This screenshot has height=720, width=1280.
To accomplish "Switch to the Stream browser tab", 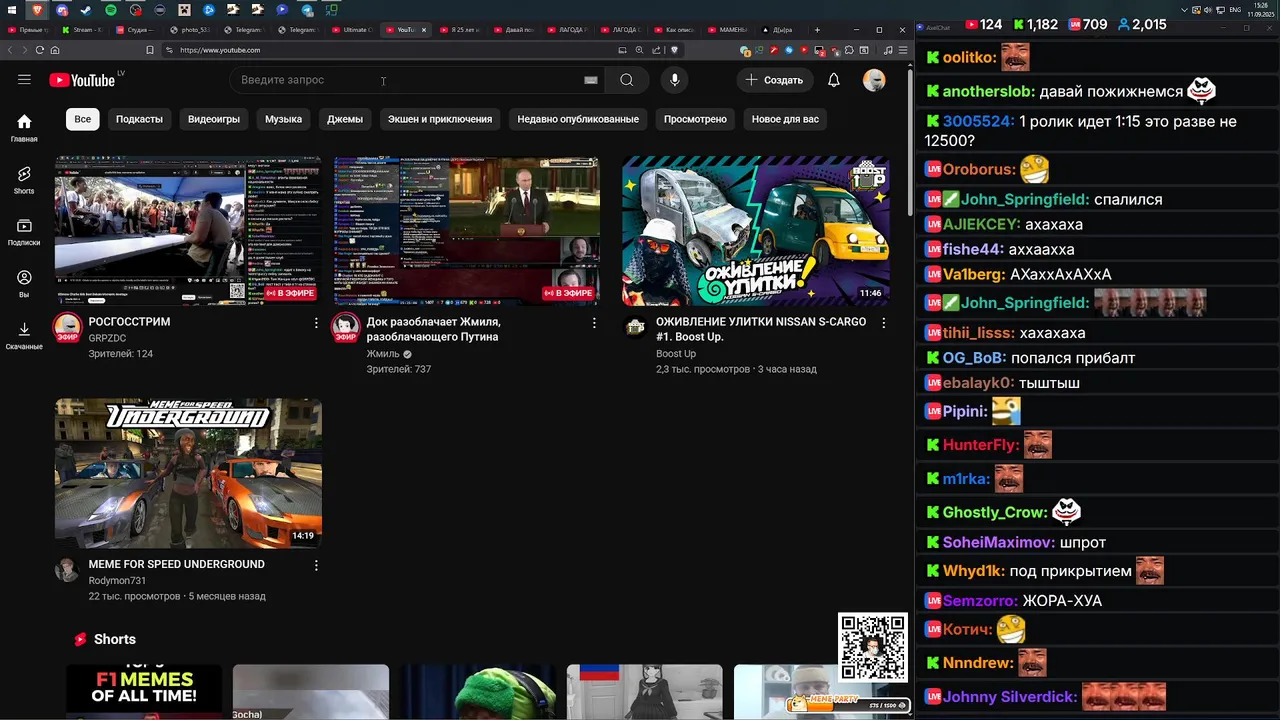I will [84, 30].
